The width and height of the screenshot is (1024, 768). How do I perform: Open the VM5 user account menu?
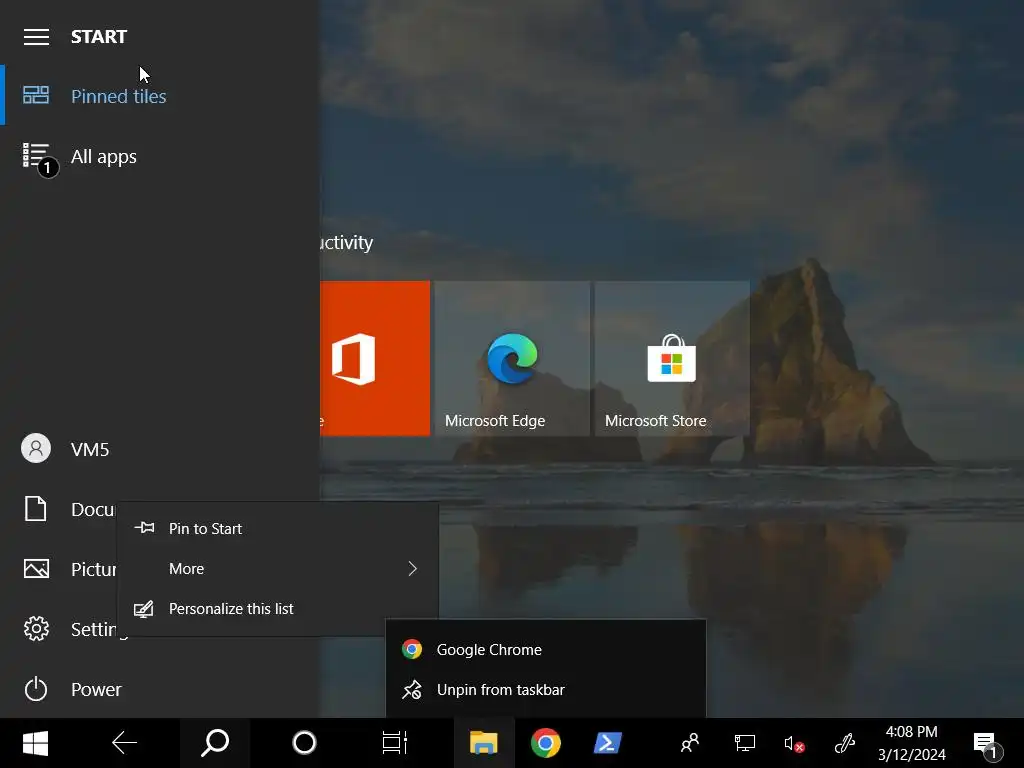point(160,449)
